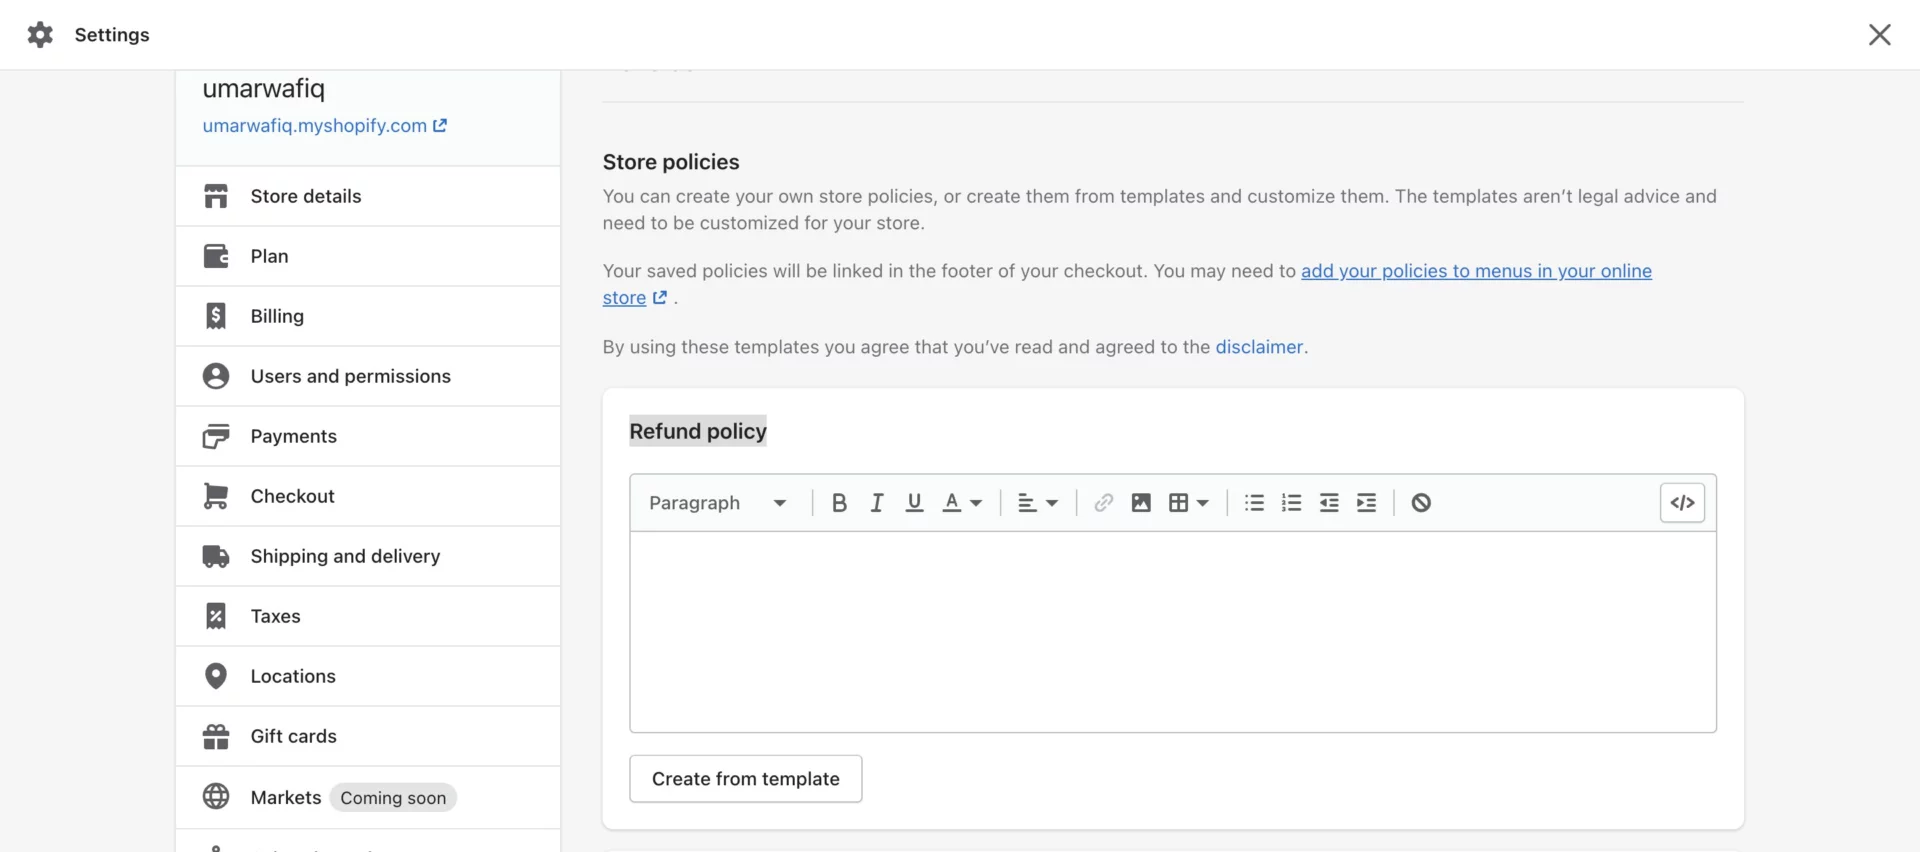Insert an image in the editor
This screenshot has height=852, width=1920.
point(1141,503)
